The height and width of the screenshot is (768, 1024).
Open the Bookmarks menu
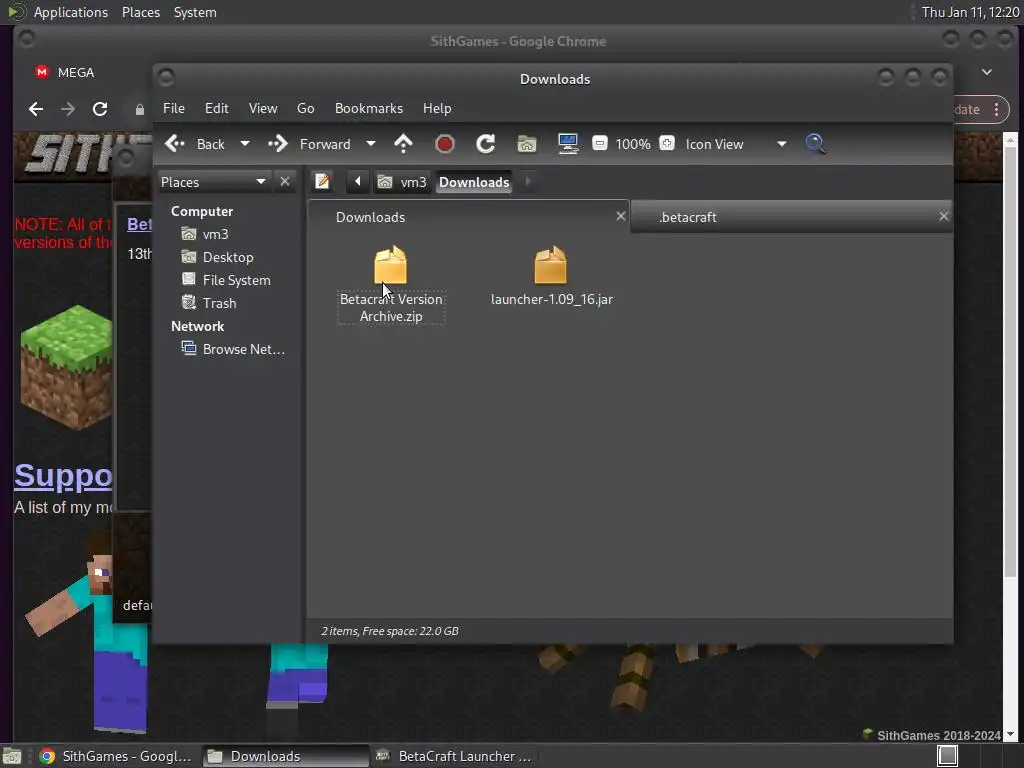tap(369, 108)
